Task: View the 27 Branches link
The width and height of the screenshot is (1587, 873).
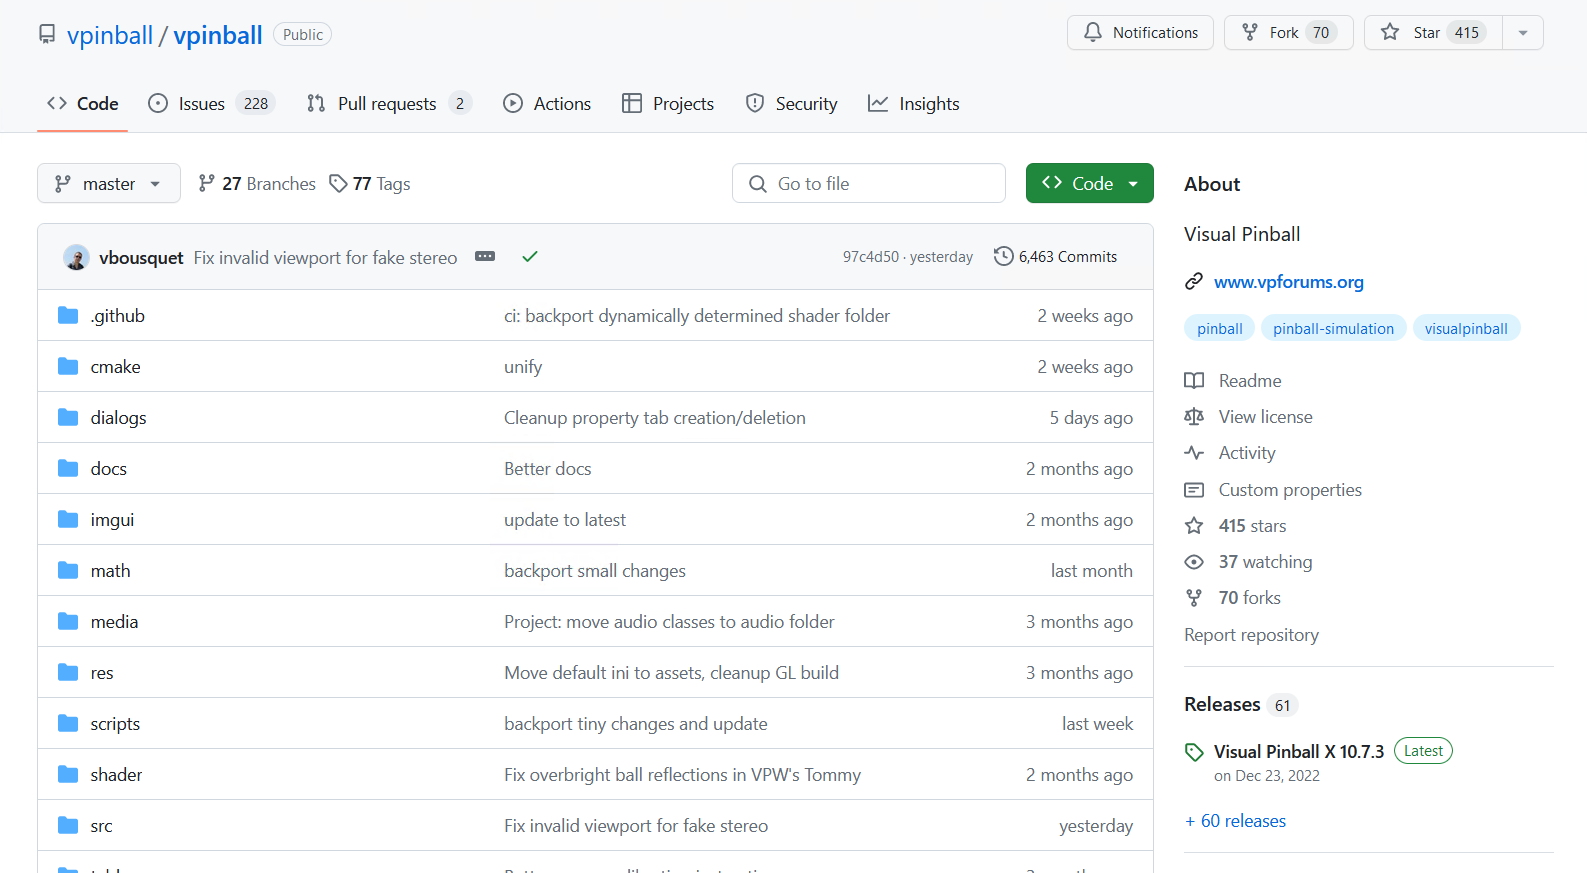Action: point(257,184)
